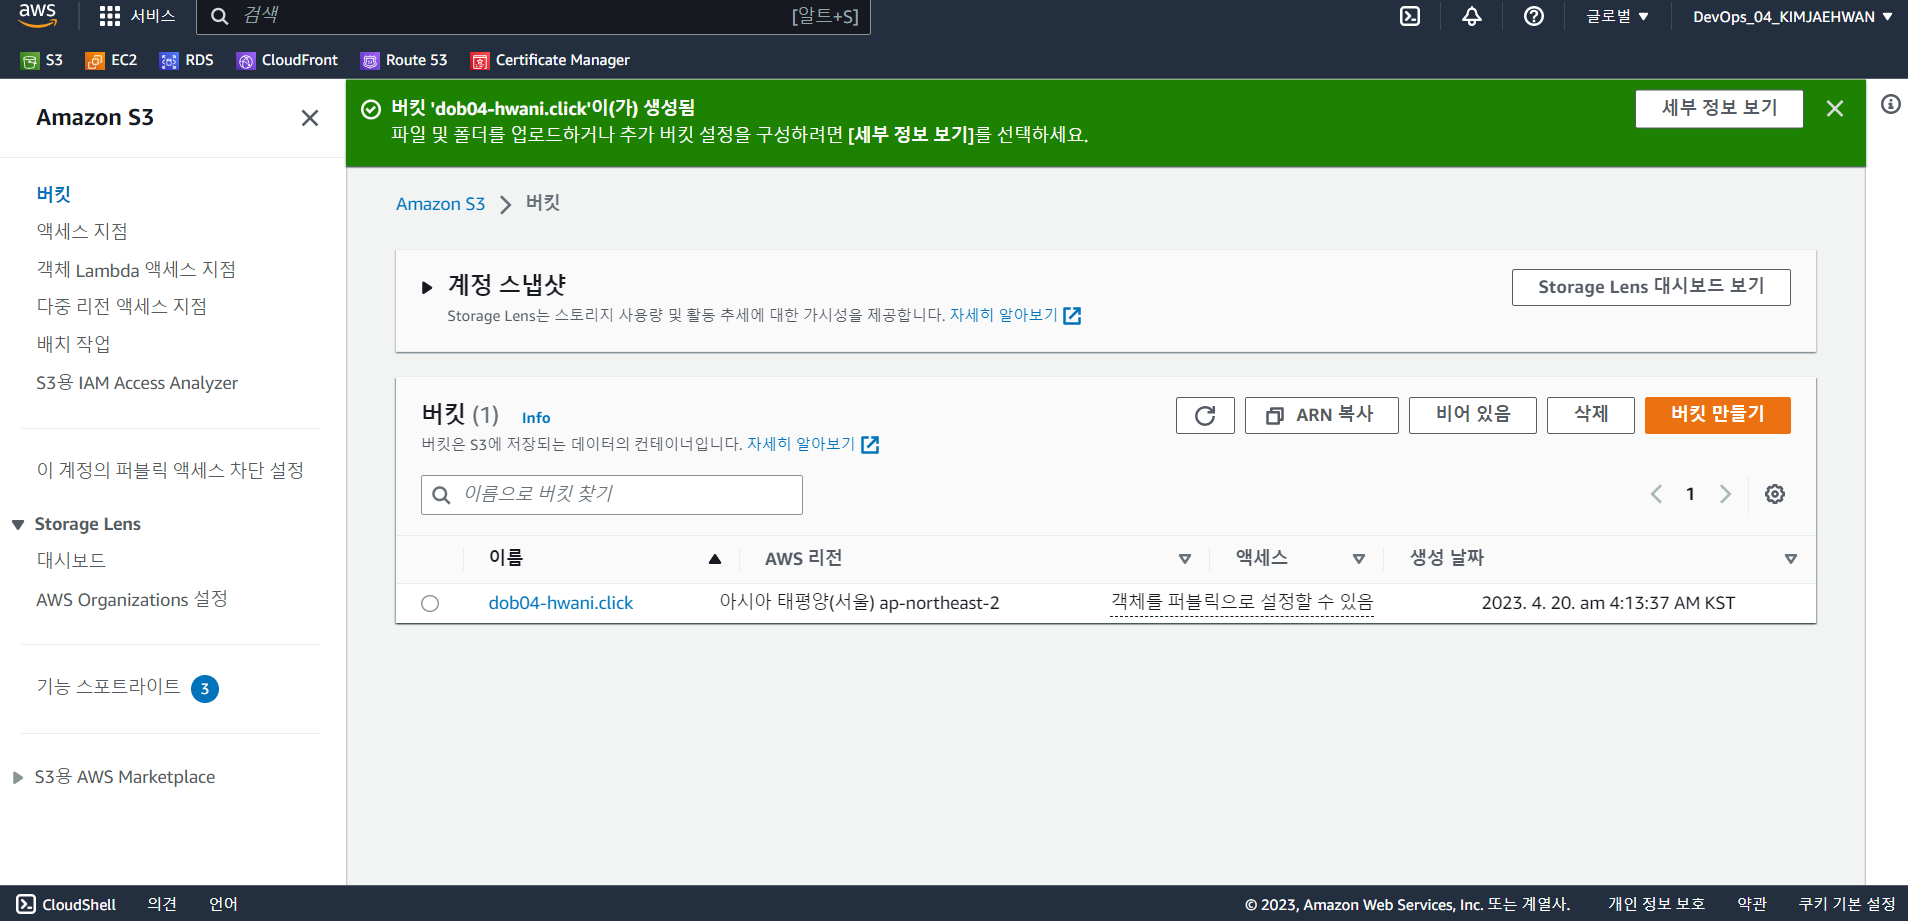Click 의견 in the footer
The width and height of the screenshot is (1908, 921).
pos(162,904)
